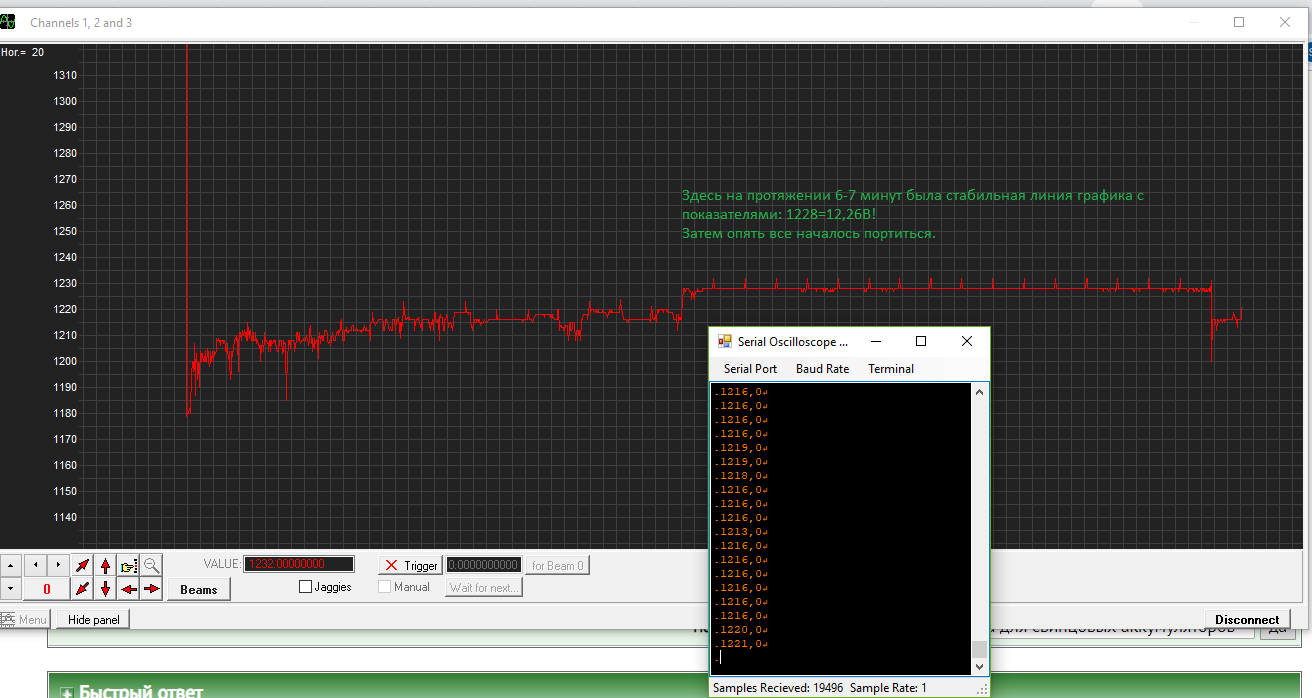
Task: Toggle the Trigger button
Action: point(410,565)
